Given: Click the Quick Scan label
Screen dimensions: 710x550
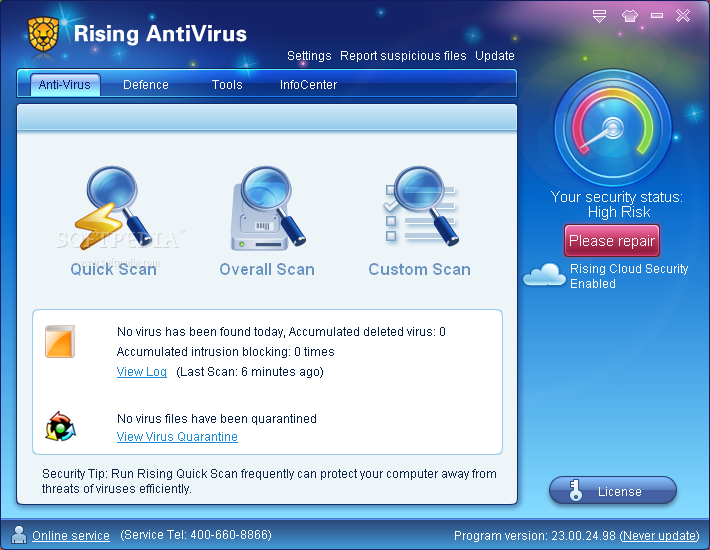Looking at the screenshot, I should coord(113,269).
